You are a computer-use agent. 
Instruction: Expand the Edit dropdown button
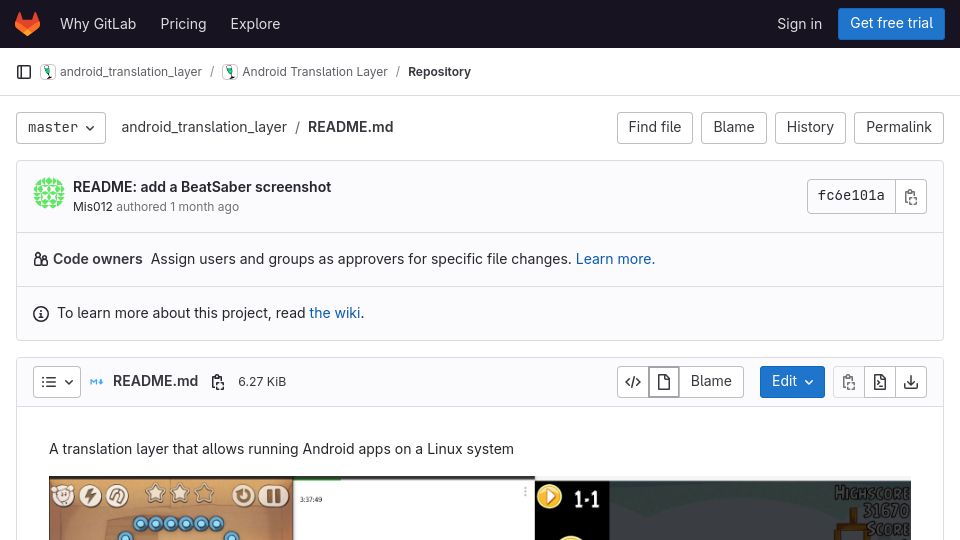(792, 382)
